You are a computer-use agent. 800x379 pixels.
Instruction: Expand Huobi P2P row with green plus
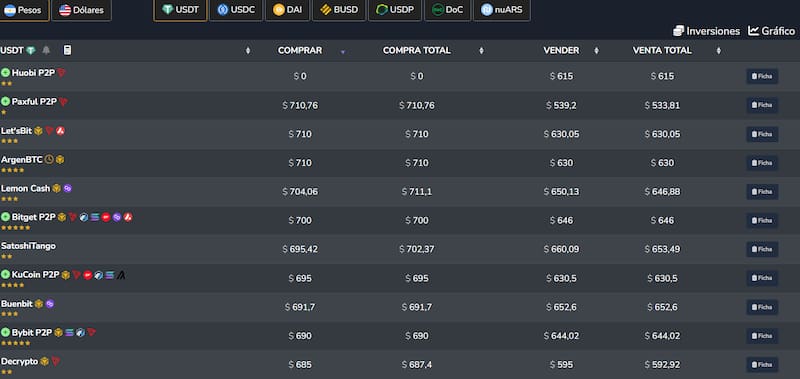pyautogui.click(x=6, y=73)
